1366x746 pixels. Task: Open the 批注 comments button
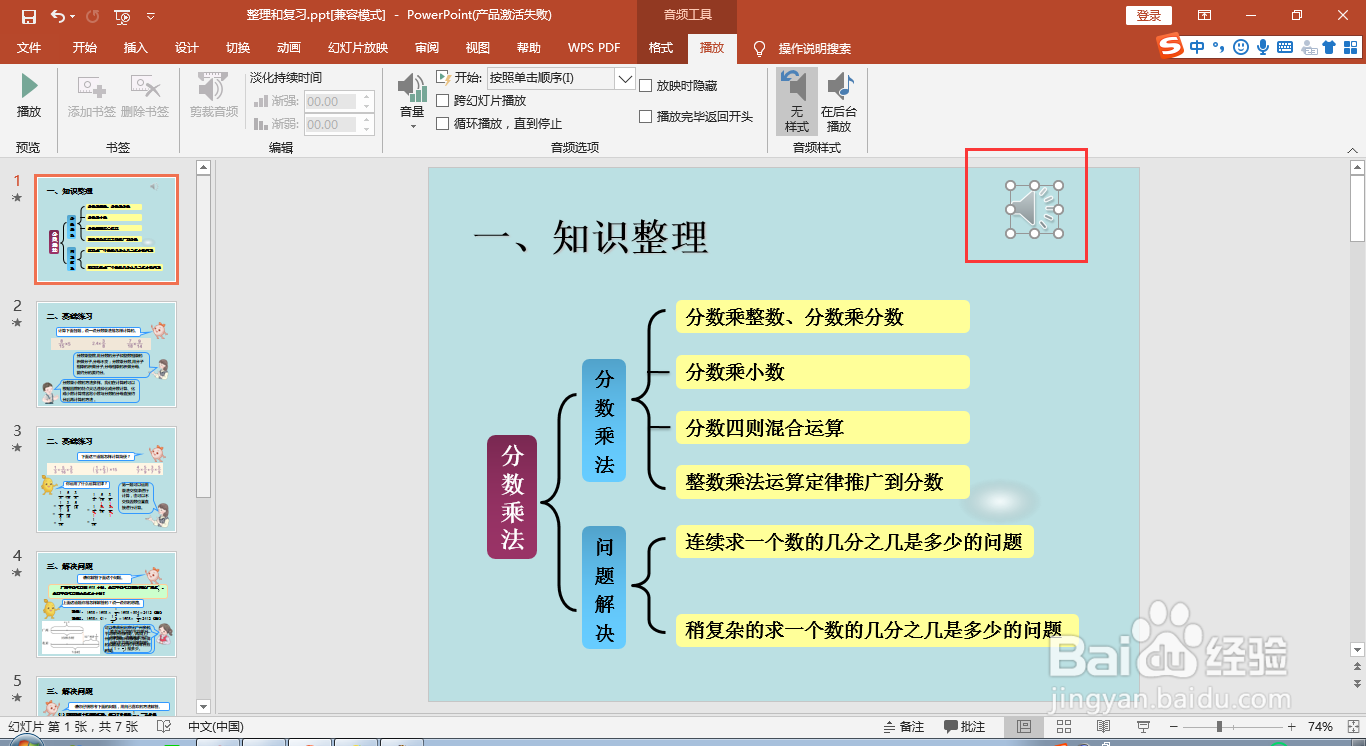pyautogui.click(x=964, y=727)
